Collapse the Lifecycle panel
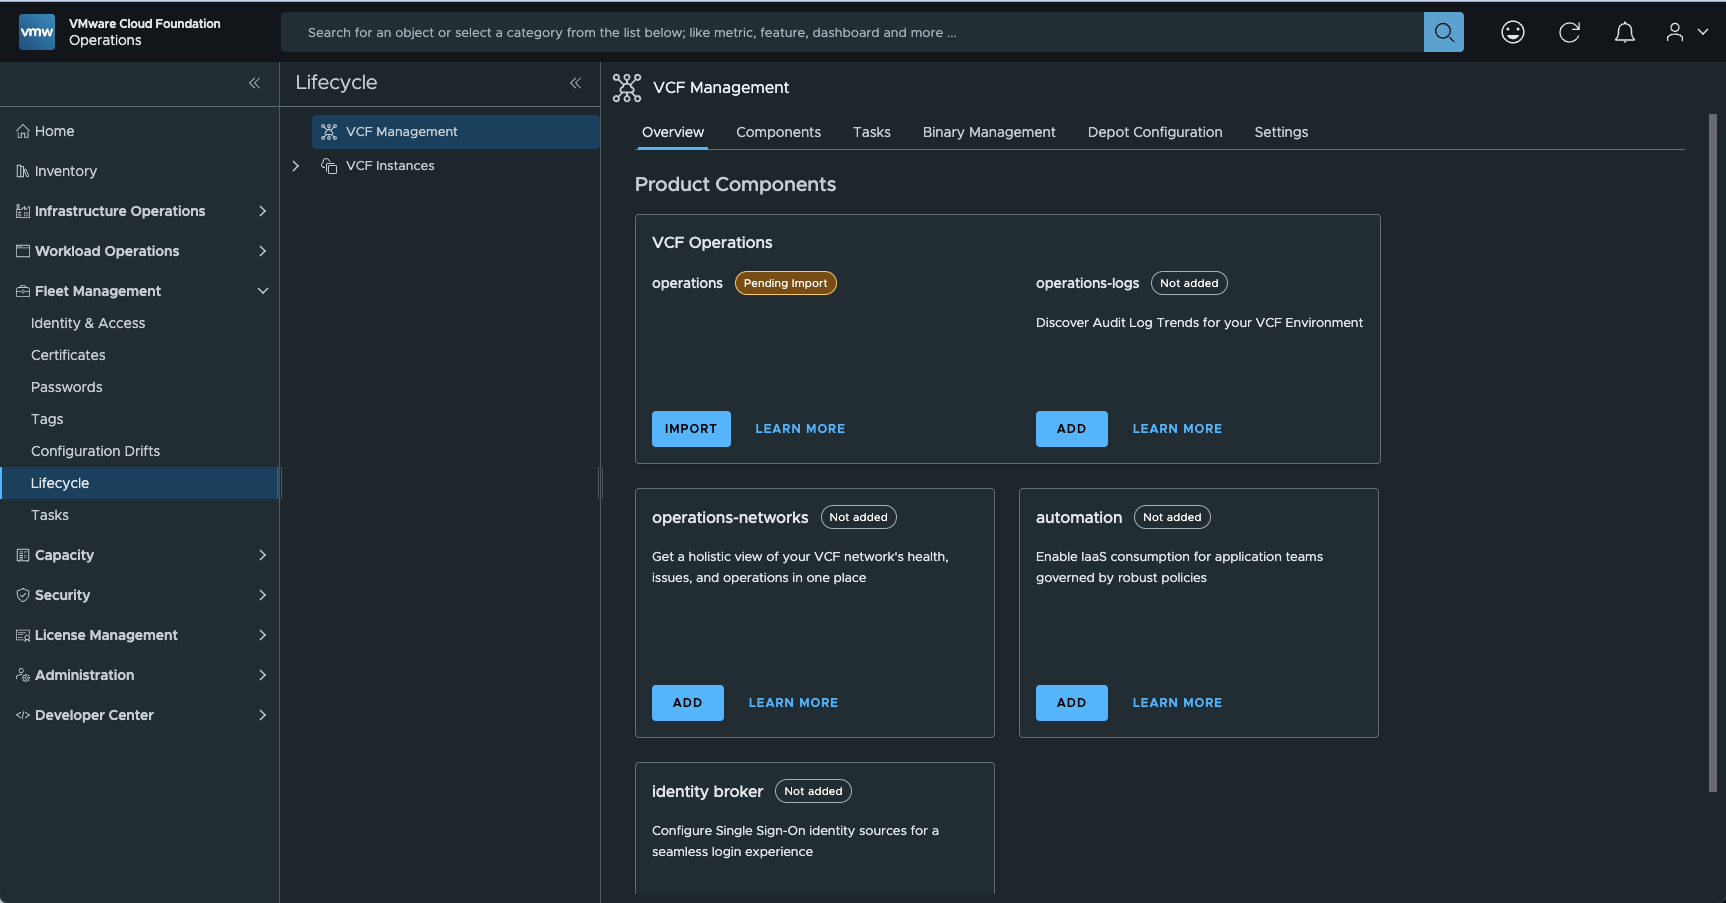Viewport: 1726px width, 903px height. [x=575, y=83]
